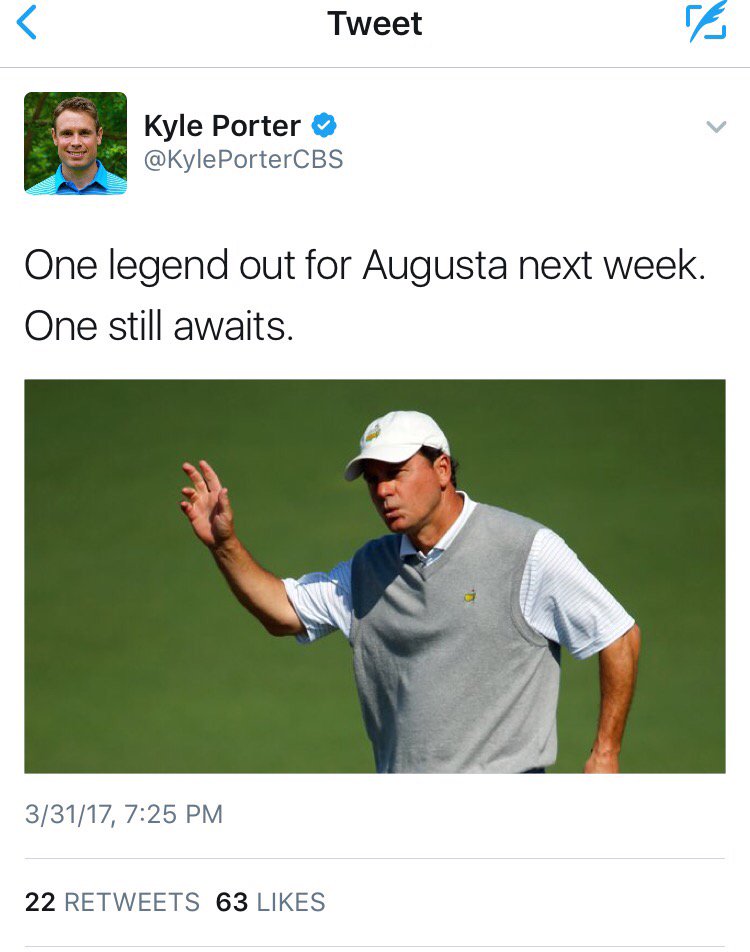Tap the blue verified badge

click(x=324, y=125)
